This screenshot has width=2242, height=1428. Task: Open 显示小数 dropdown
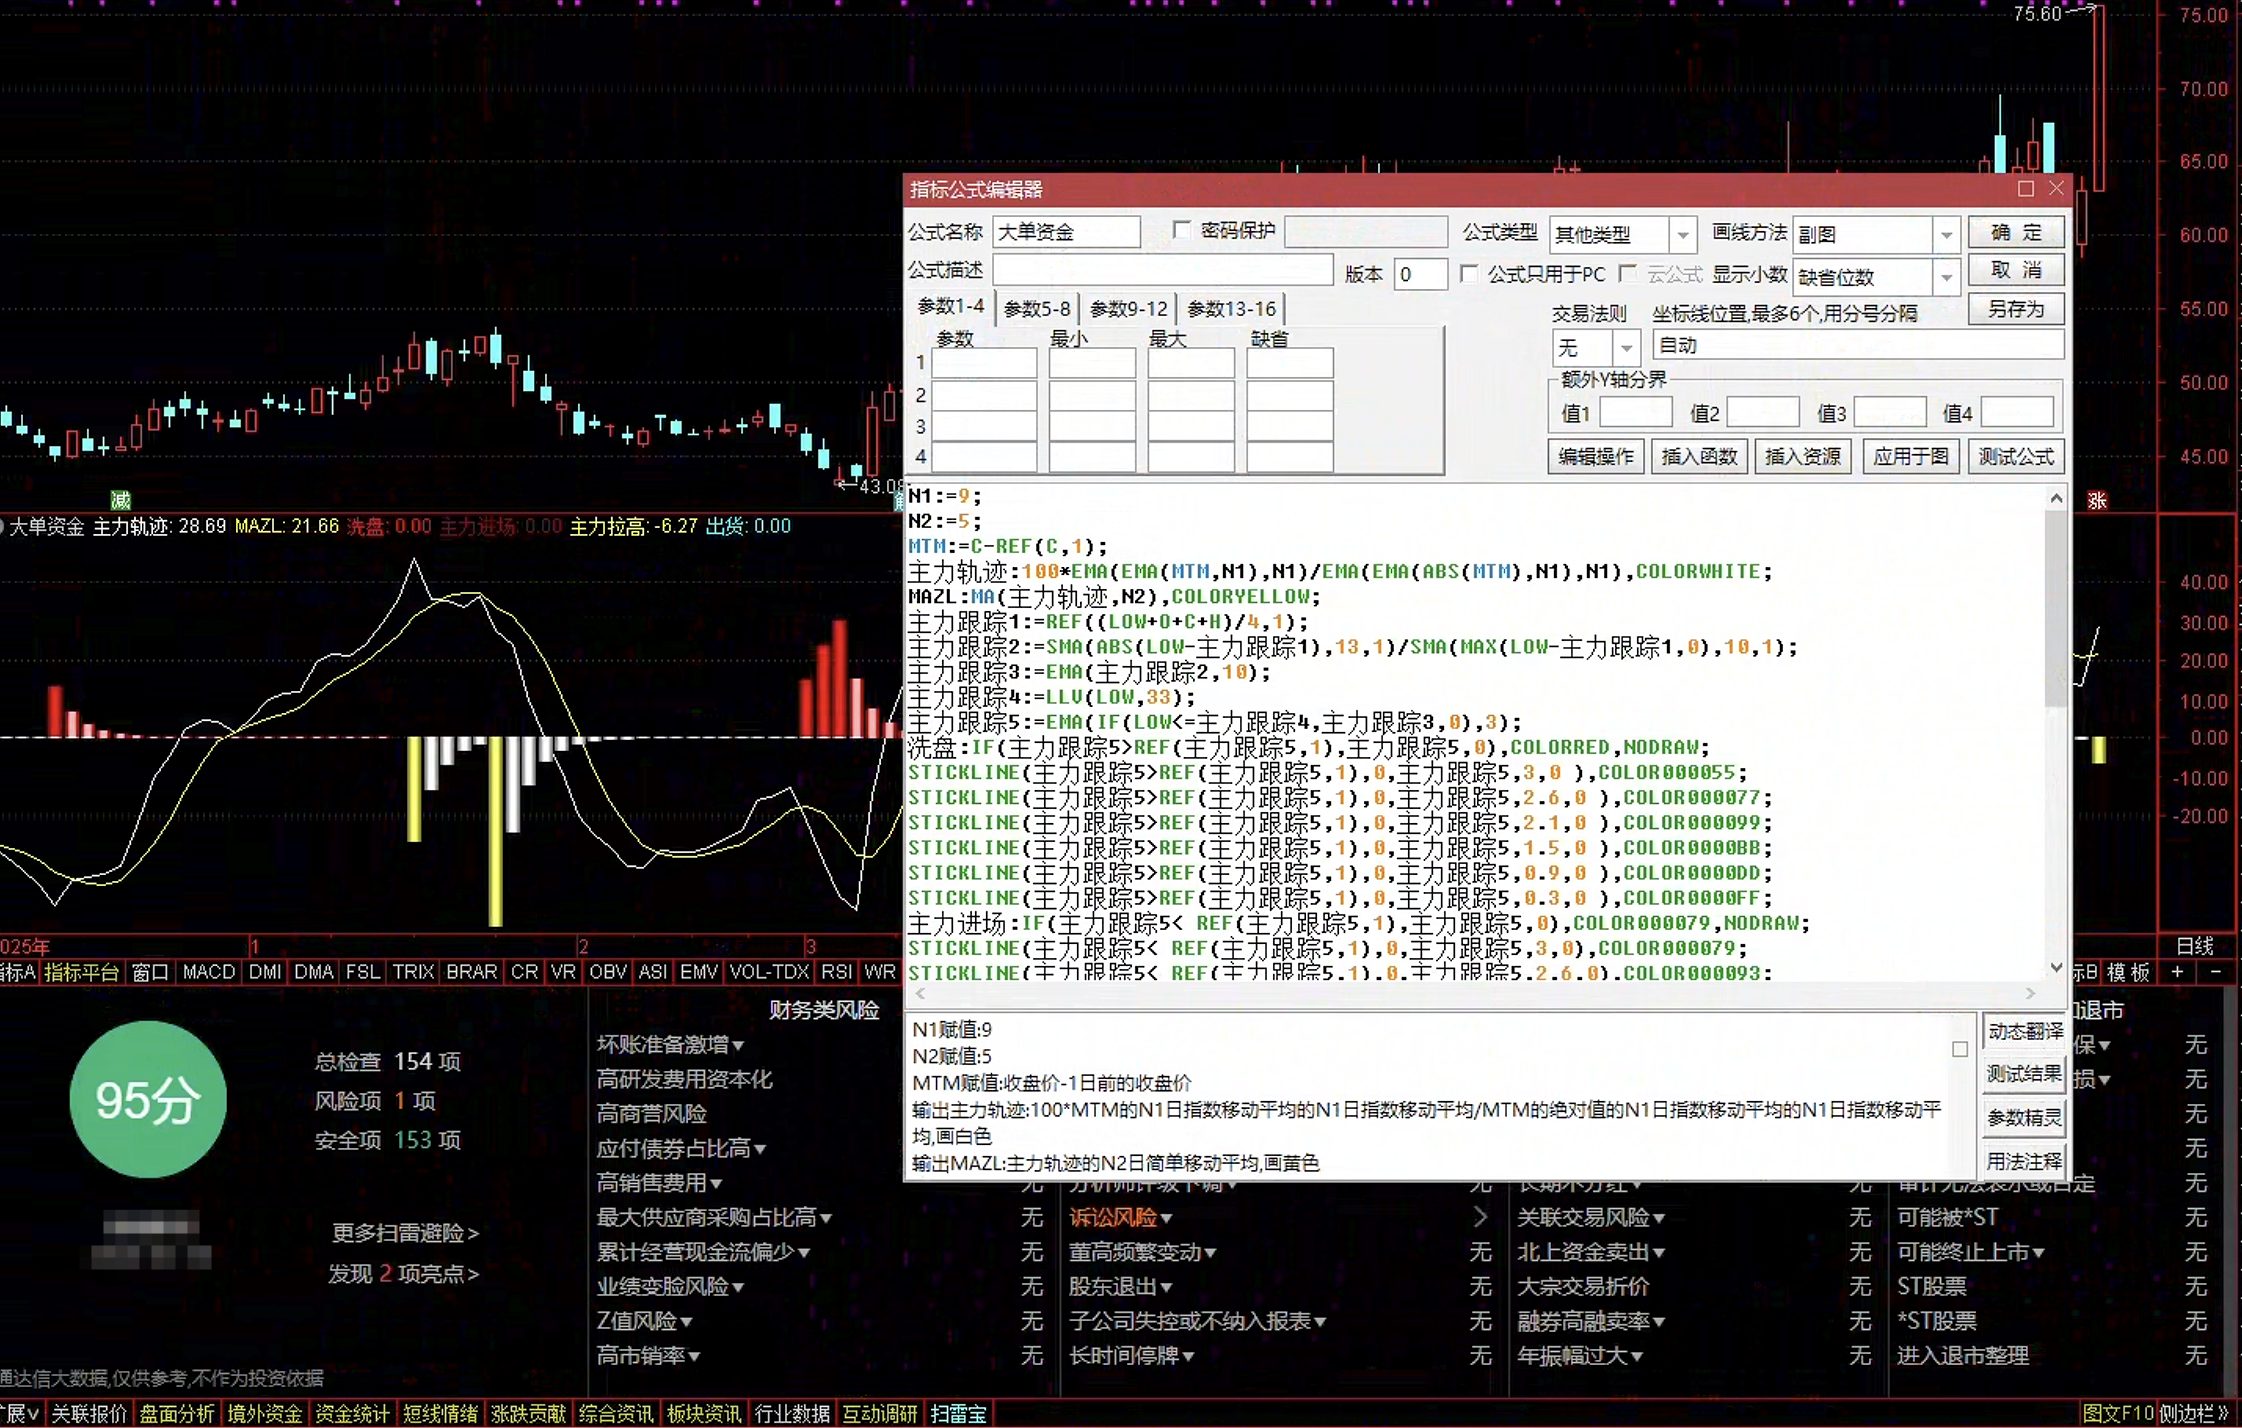click(x=1946, y=276)
